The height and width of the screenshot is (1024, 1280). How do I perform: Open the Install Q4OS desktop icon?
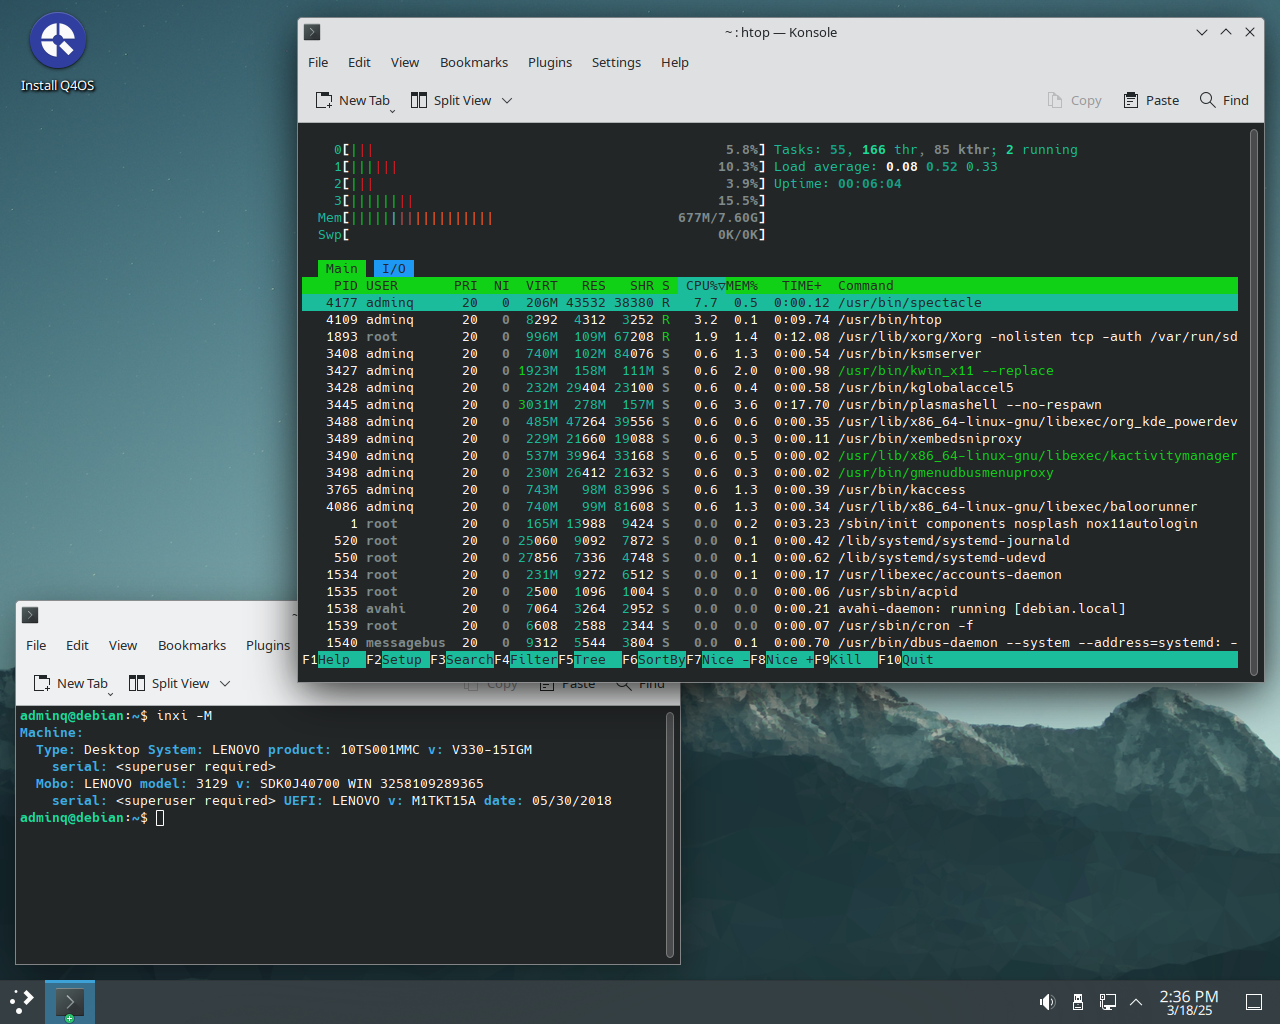pos(58,54)
